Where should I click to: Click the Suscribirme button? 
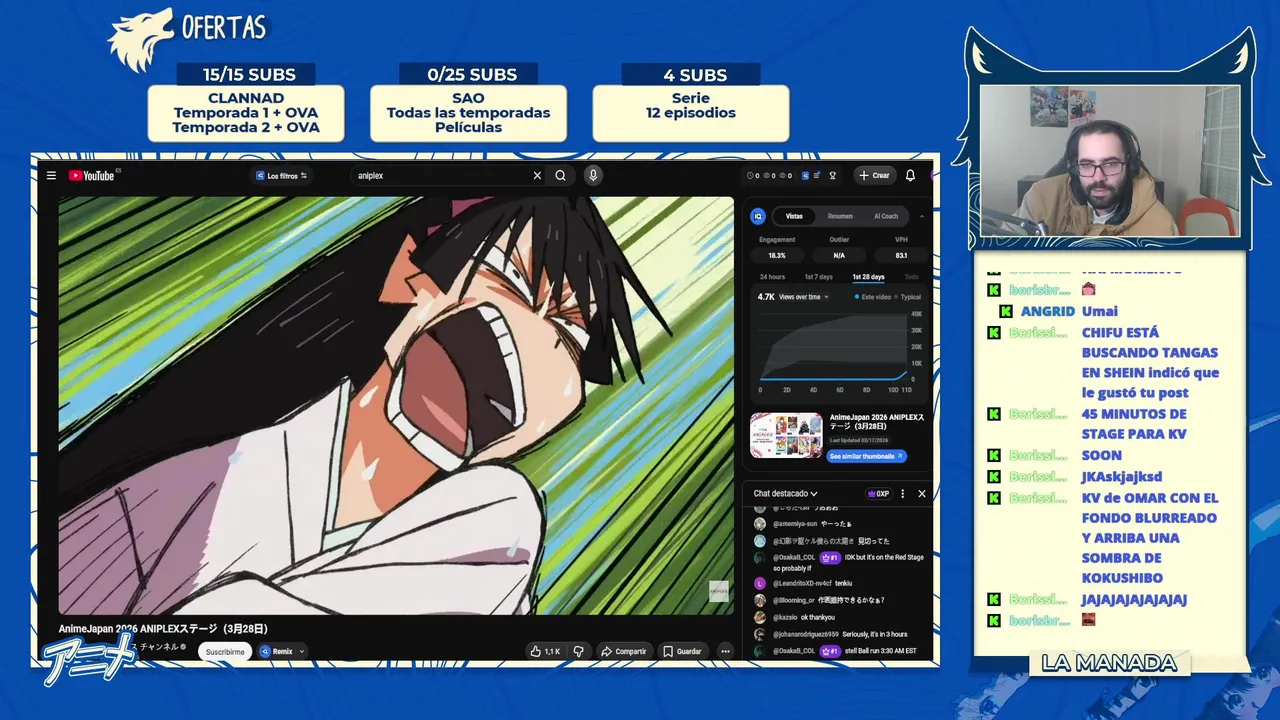225,651
